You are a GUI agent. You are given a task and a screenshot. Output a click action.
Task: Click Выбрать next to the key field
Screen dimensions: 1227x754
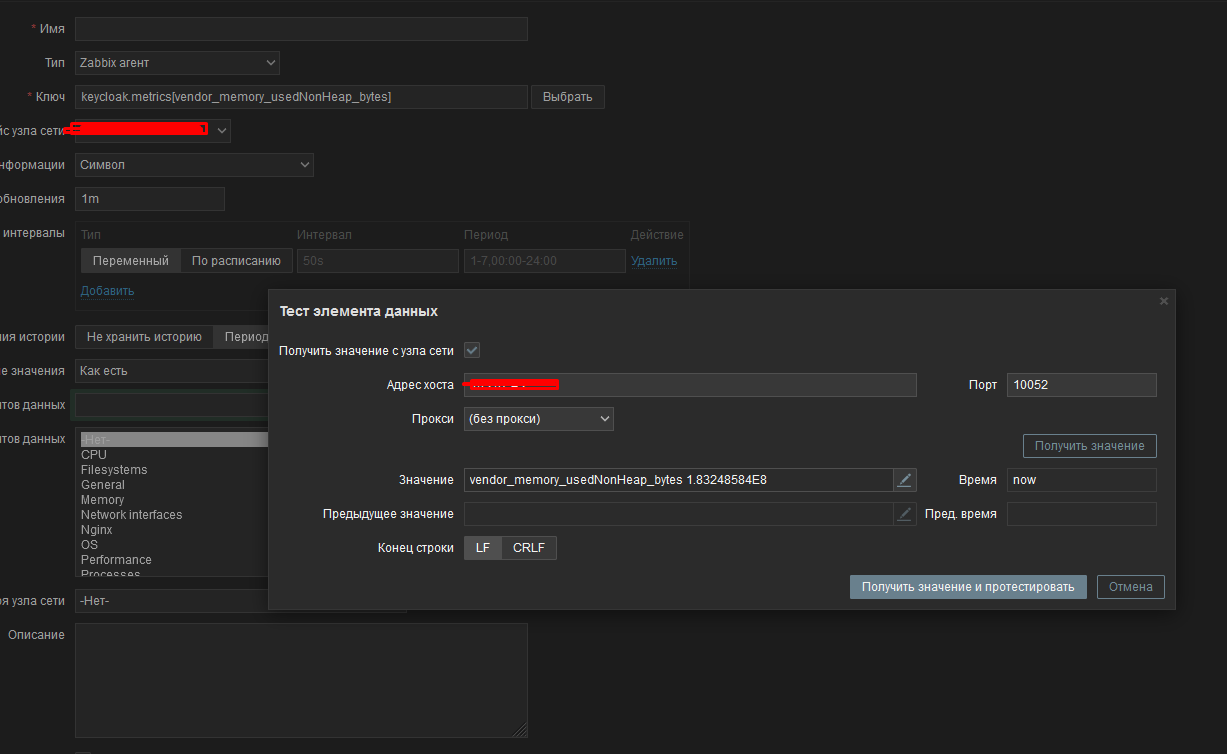click(567, 96)
